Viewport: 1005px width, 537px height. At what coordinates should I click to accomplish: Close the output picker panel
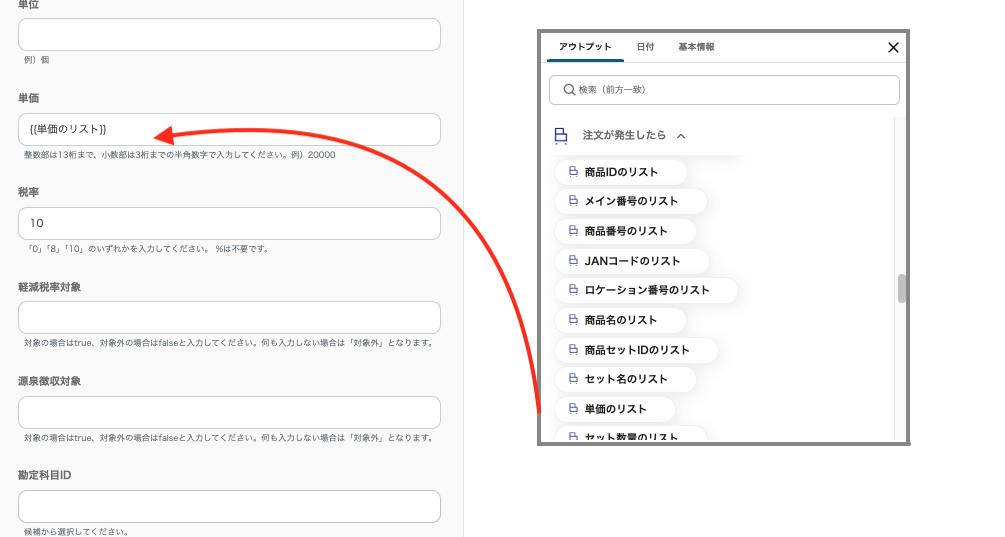pos(893,48)
